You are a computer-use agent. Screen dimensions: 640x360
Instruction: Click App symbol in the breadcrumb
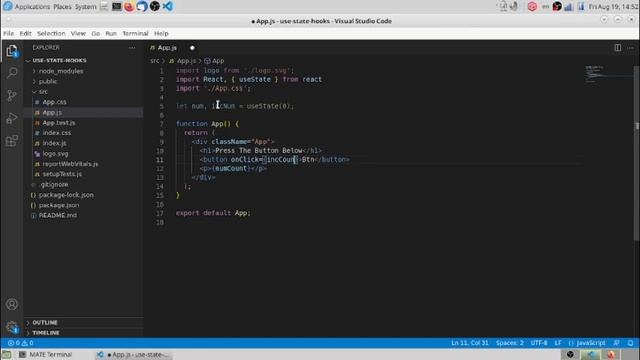(x=214, y=61)
